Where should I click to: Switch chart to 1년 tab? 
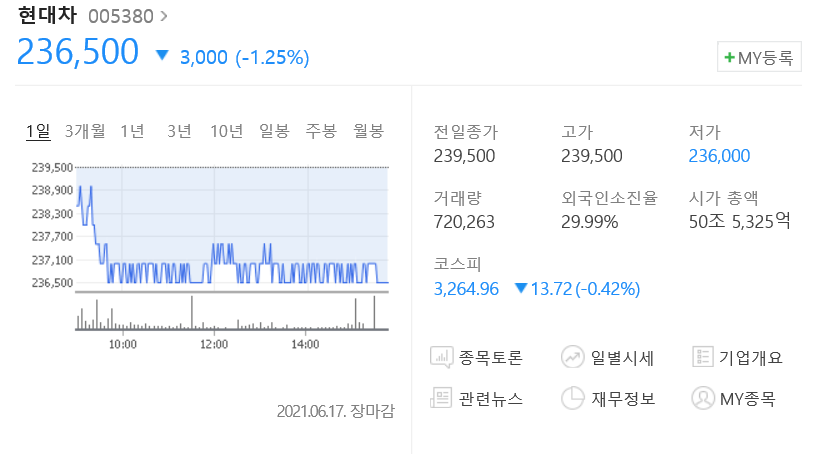132,131
